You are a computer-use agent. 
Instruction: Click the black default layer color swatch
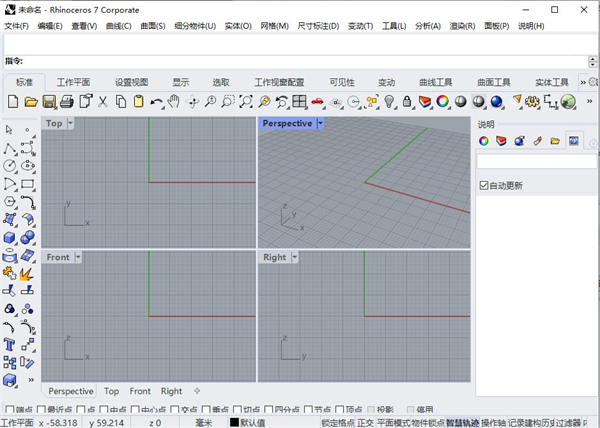233,422
